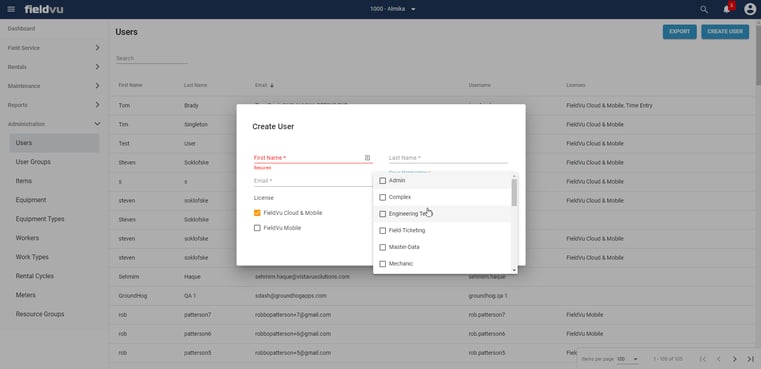Select Users in the sidebar
The width and height of the screenshot is (761, 369).
54,143
